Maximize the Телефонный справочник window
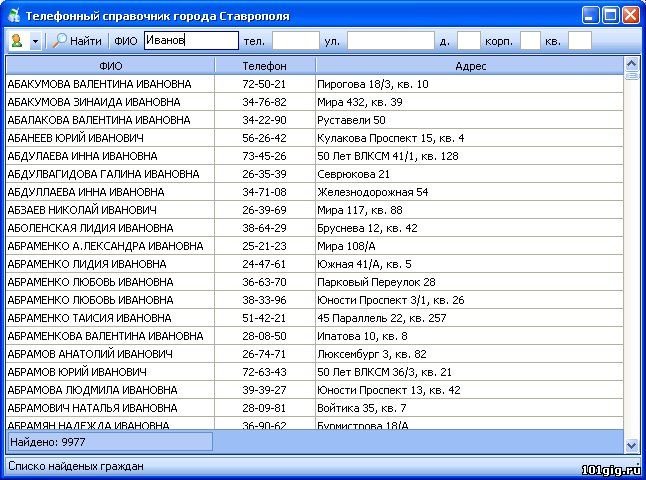The height and width of the screenshot is (480, 646). pos(611,16)
